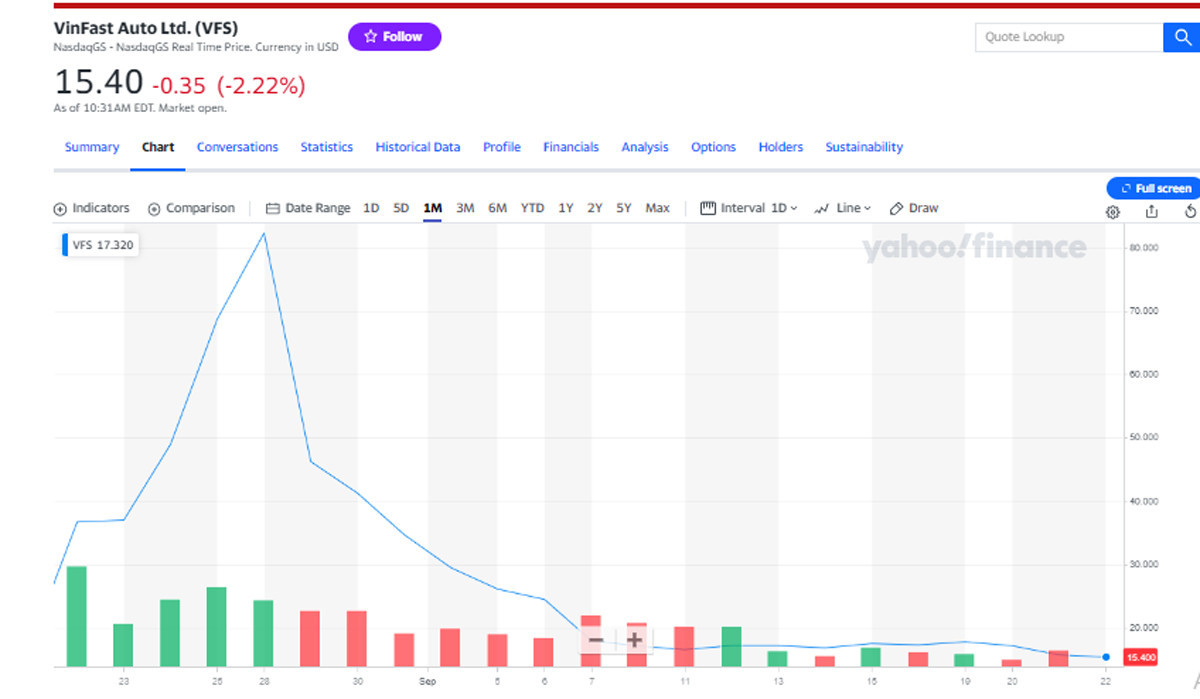Expand the Interval 1D dropdown
Viewport: 1200px width, 699px height.
coord(749,208)
